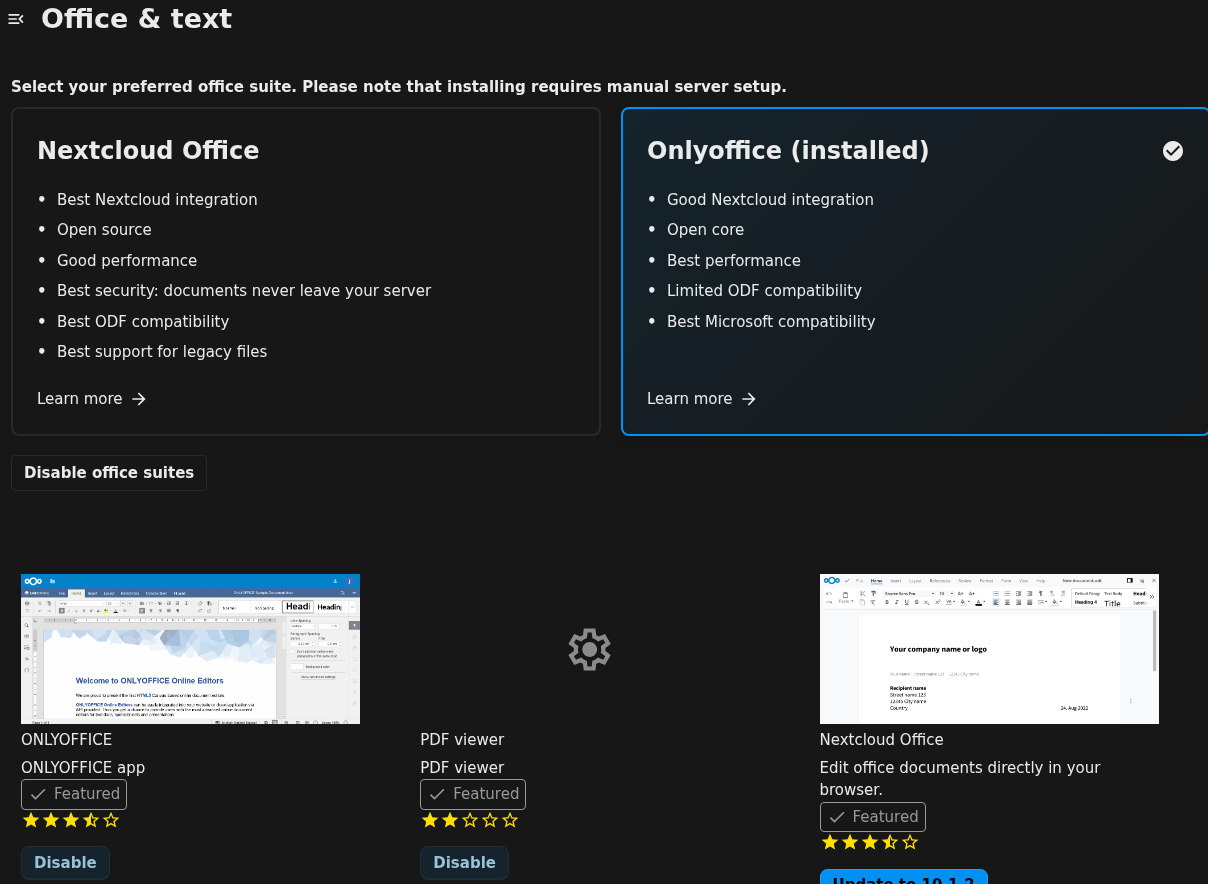Disable the PDF viewer app

(464, 862)
